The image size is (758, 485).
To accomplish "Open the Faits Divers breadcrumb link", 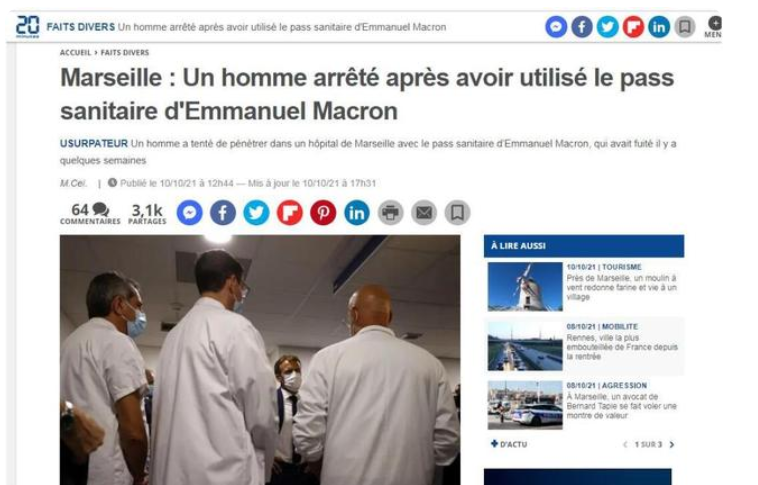I will [125, 53].
